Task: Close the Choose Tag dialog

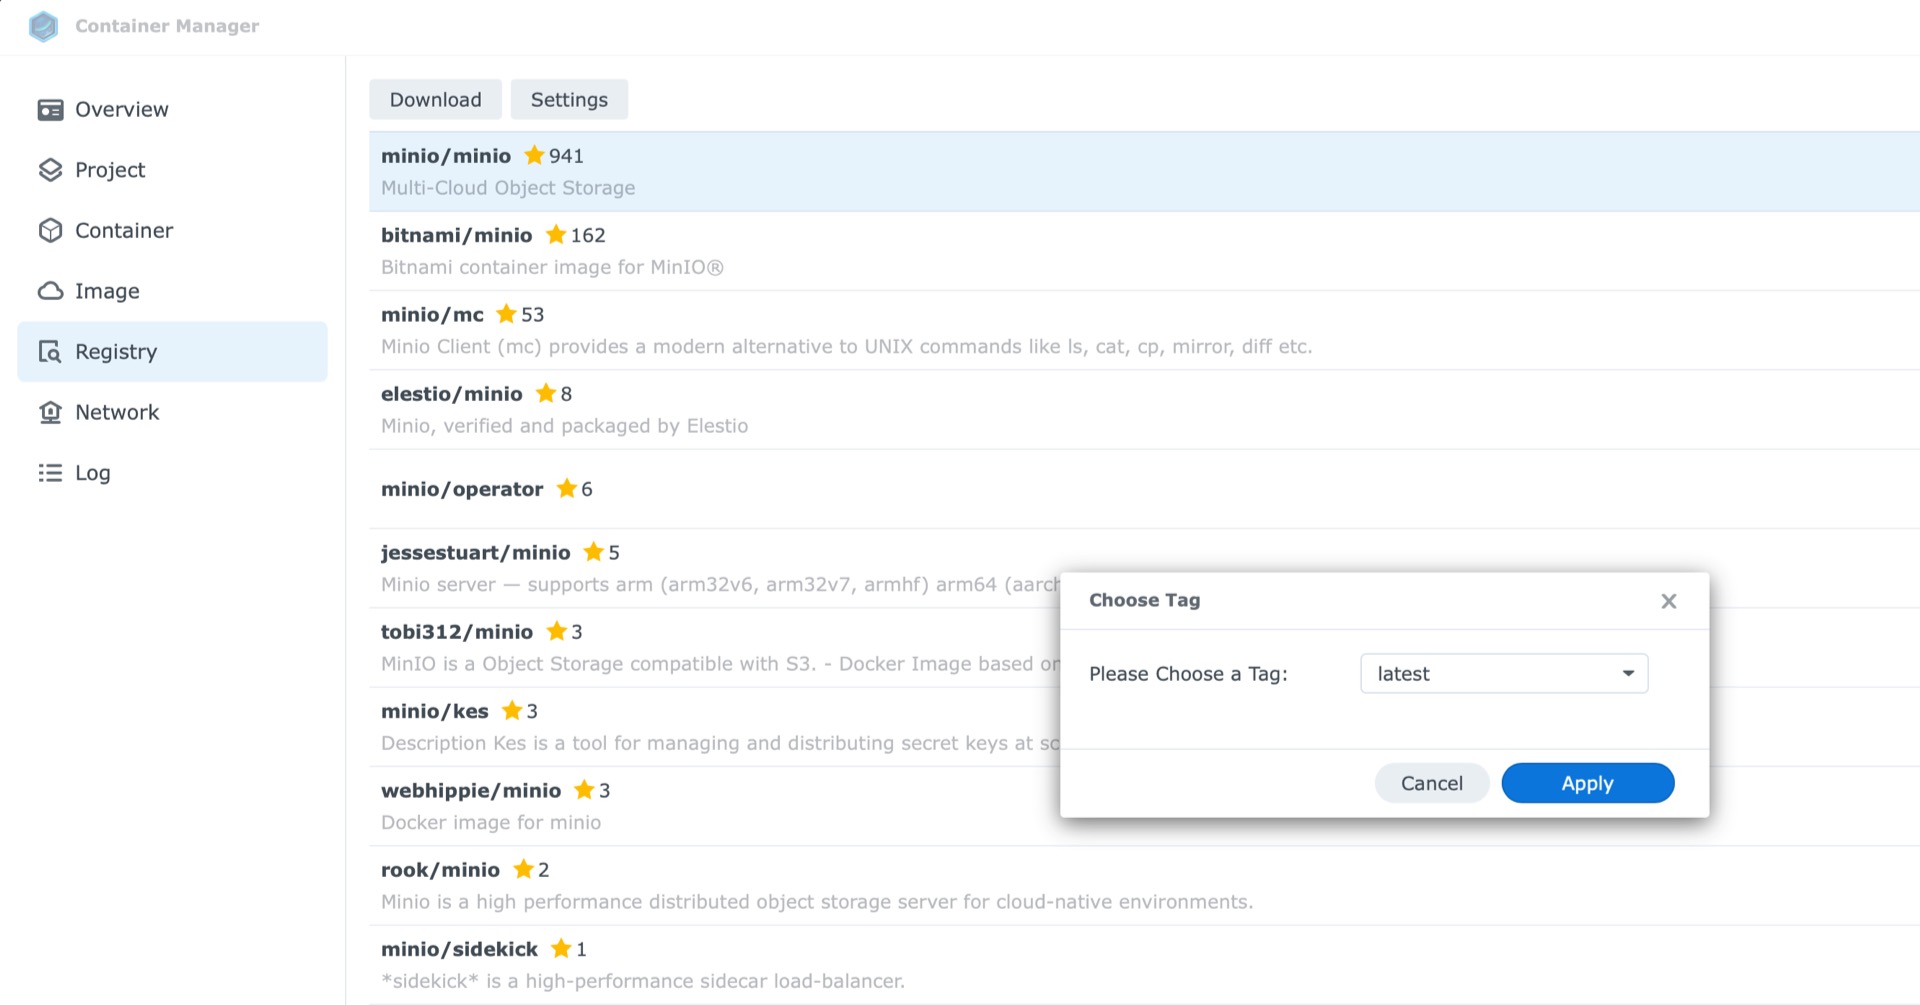Action: (x=1669, y=601)
